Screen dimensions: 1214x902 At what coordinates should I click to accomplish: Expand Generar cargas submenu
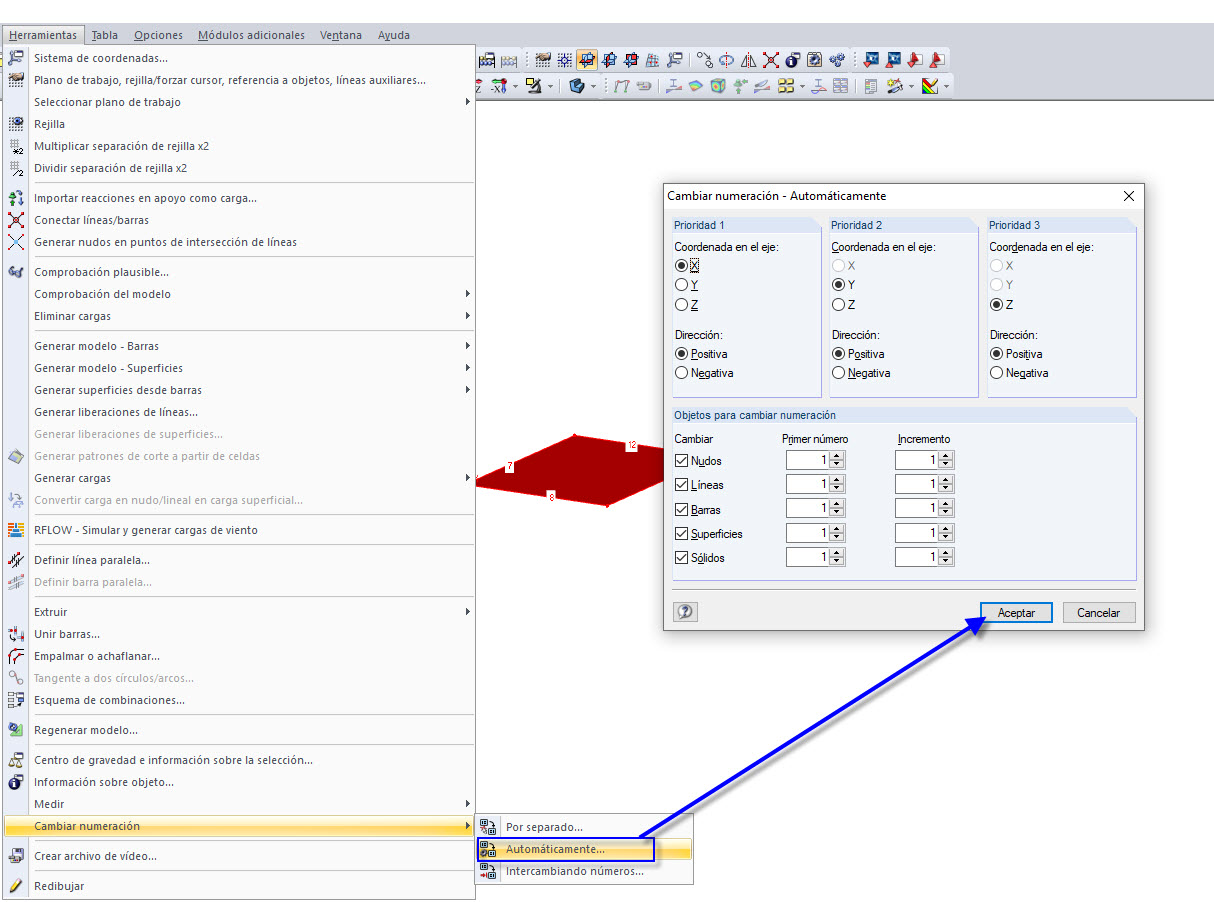tap(240, 478)
